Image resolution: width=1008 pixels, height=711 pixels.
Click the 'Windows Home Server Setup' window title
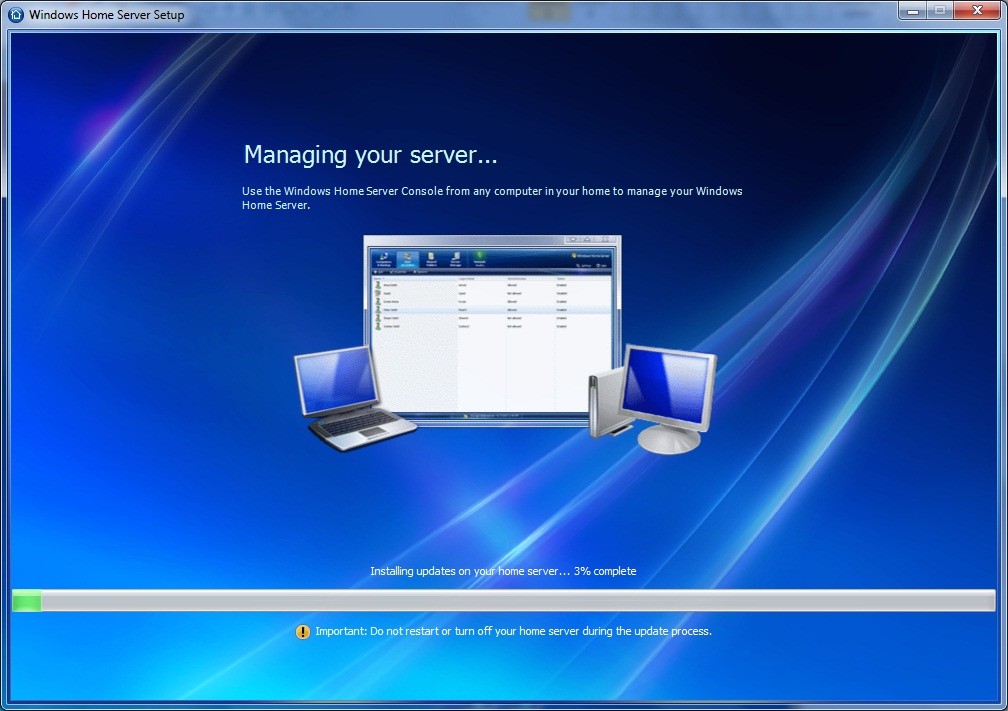[x=107, y=15]
